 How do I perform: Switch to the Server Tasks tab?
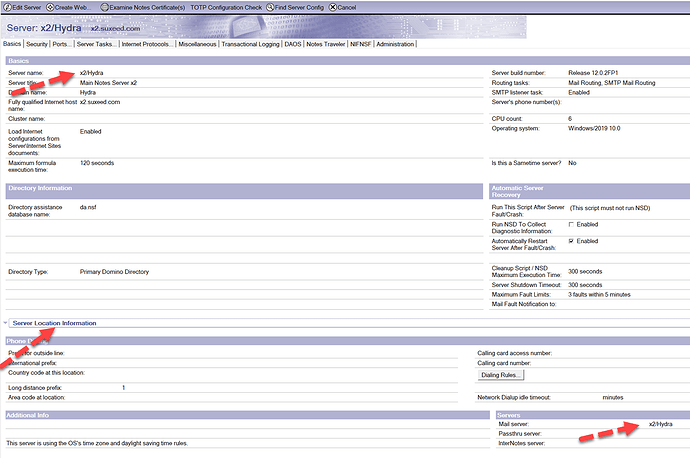pos(97,44)
